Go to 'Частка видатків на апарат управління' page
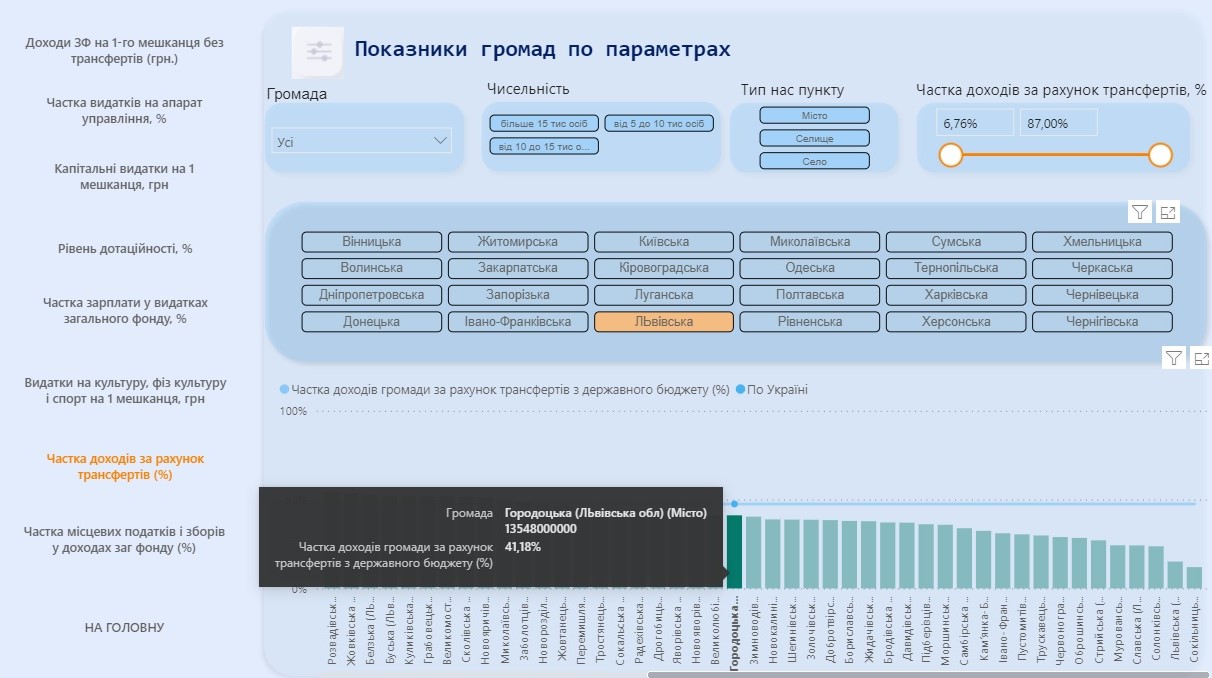 point(125,110)
